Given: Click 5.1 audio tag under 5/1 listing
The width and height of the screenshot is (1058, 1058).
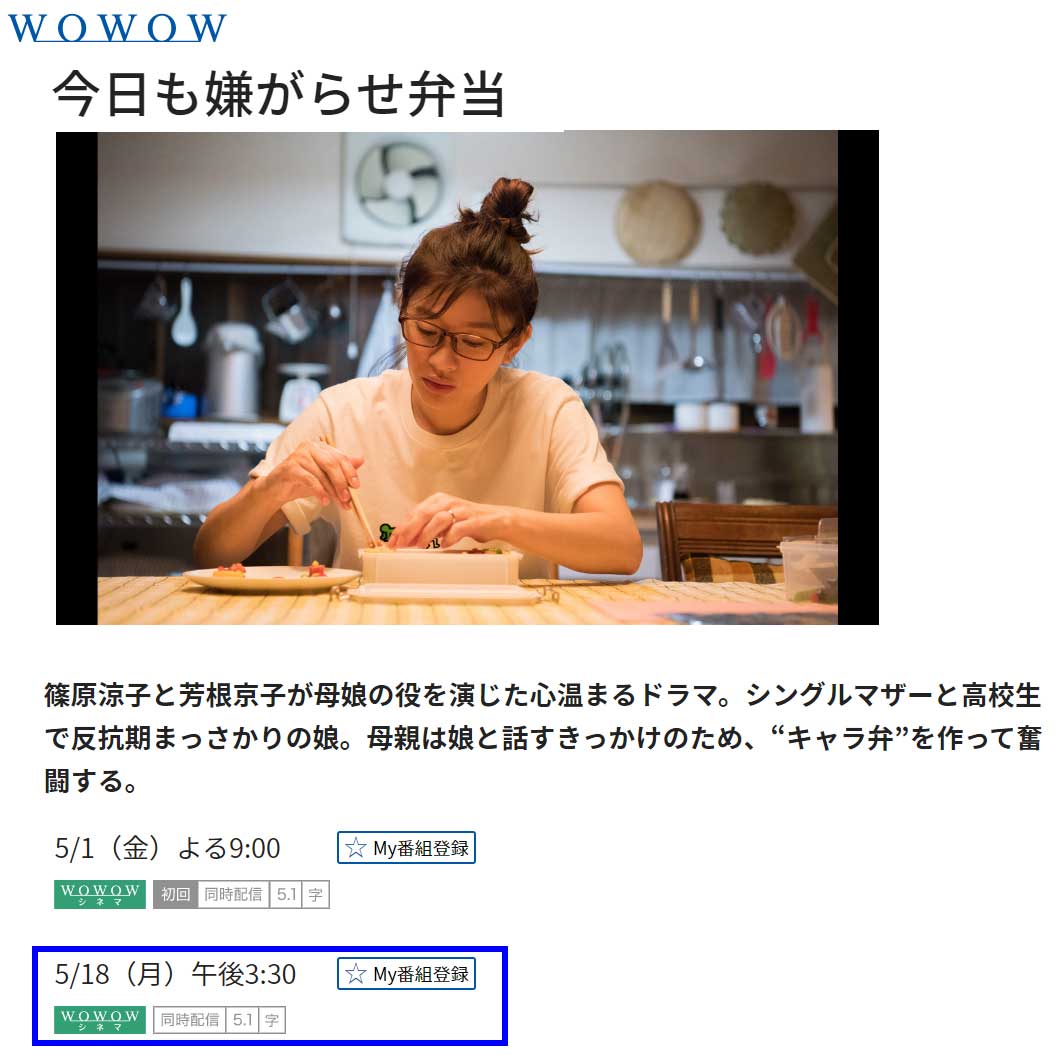Looking at the screenshot, I should [x=286, y=894].
